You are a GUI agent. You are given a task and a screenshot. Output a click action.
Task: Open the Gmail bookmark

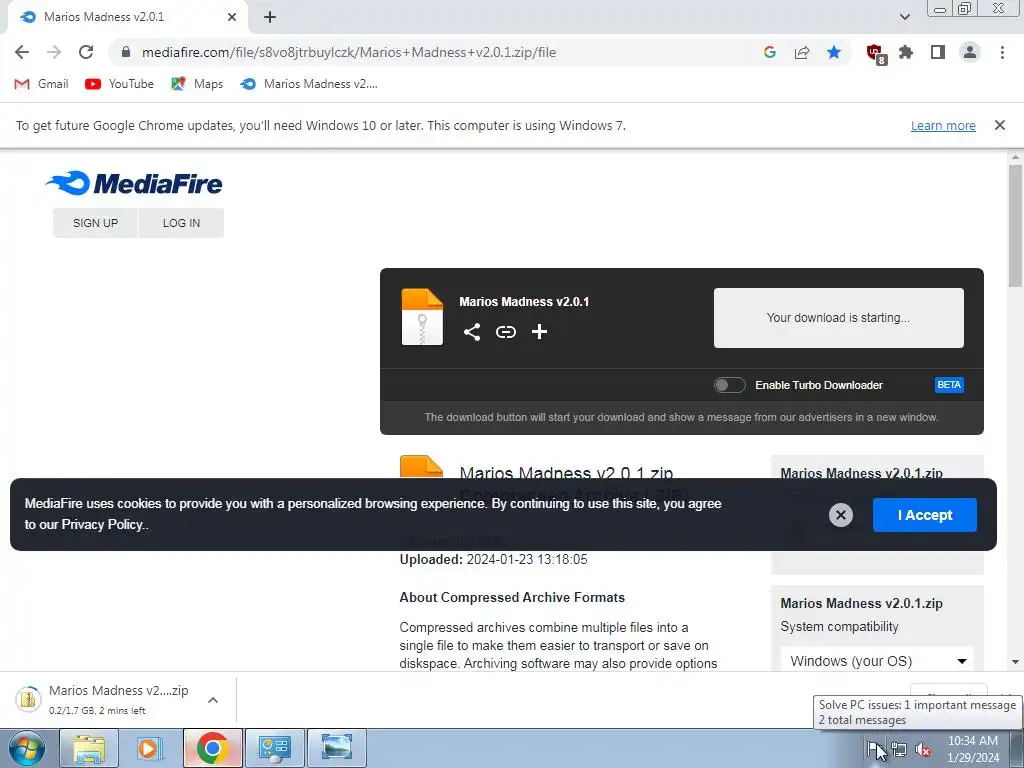41,84
